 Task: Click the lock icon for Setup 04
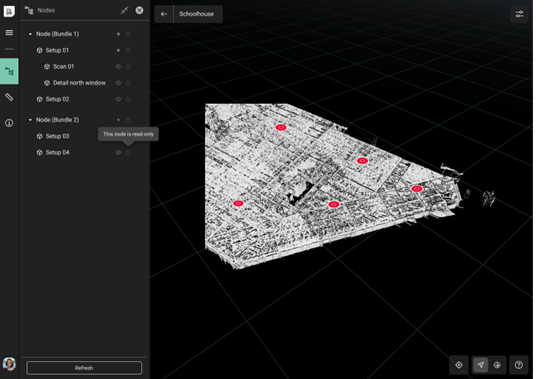point(128,153)
